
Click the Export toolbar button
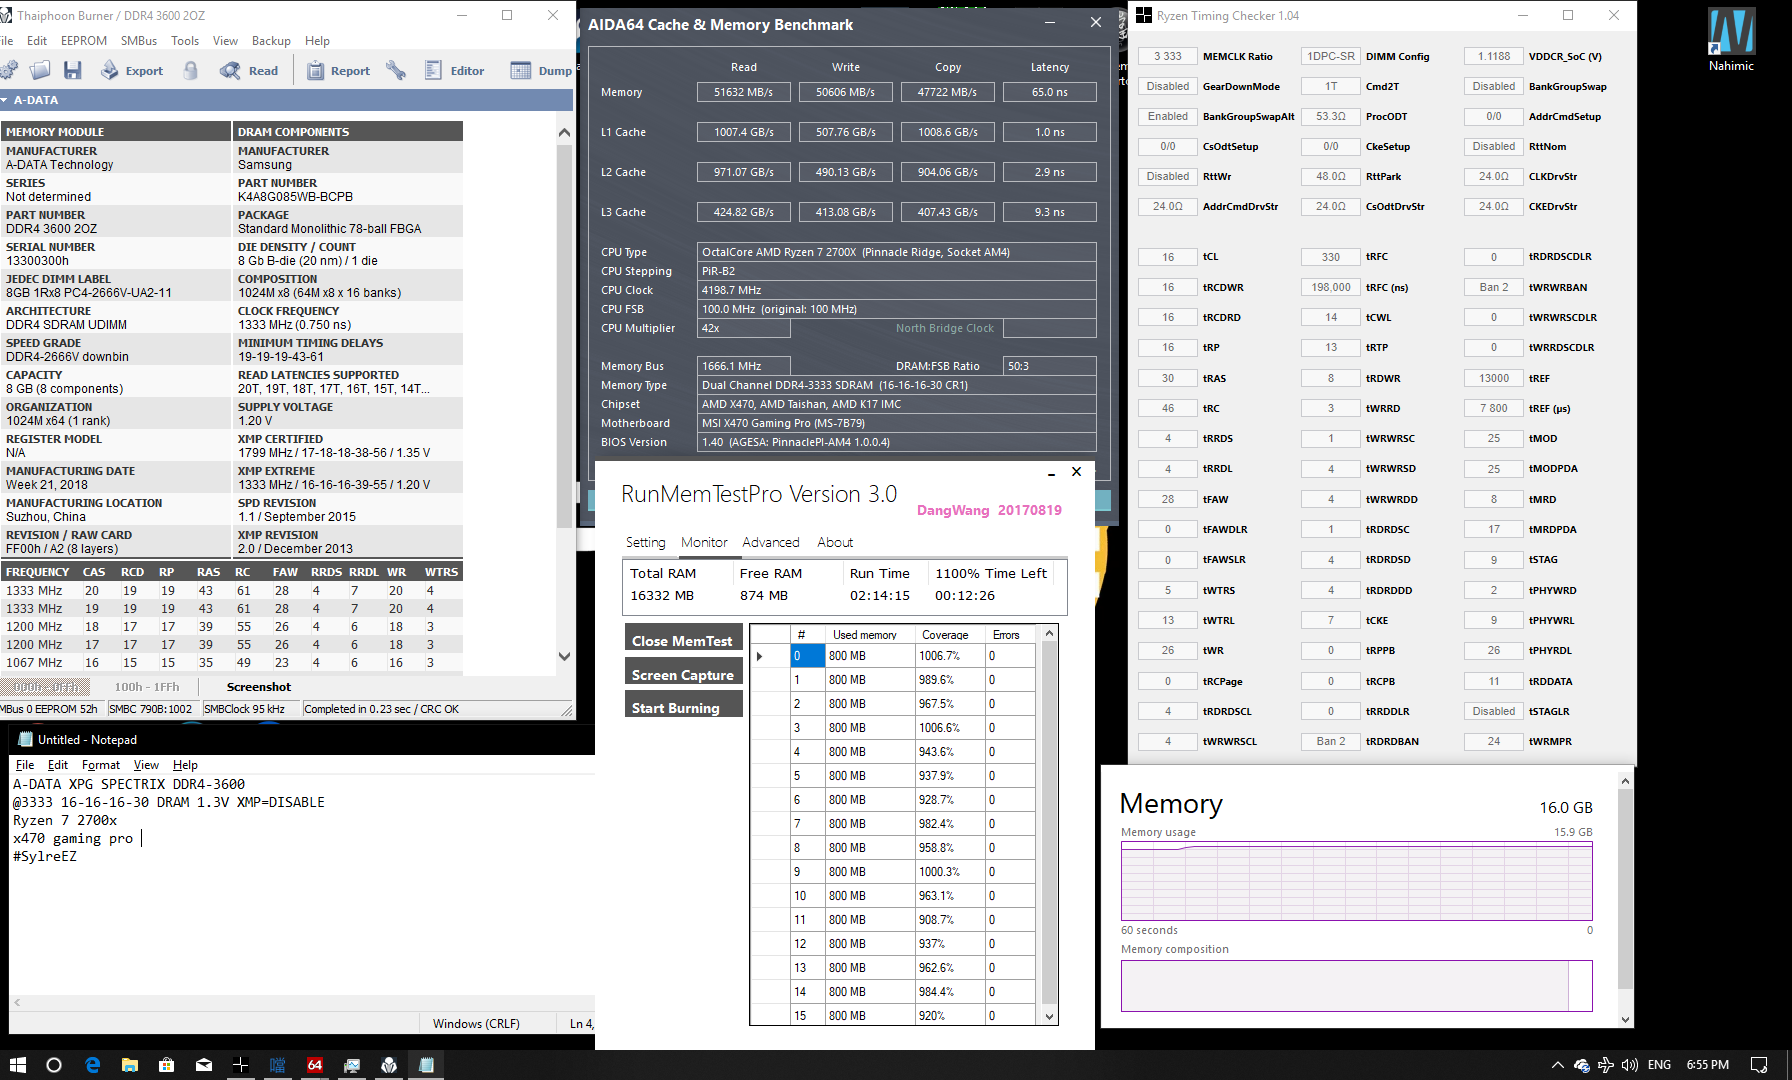[x=132, y=70]
